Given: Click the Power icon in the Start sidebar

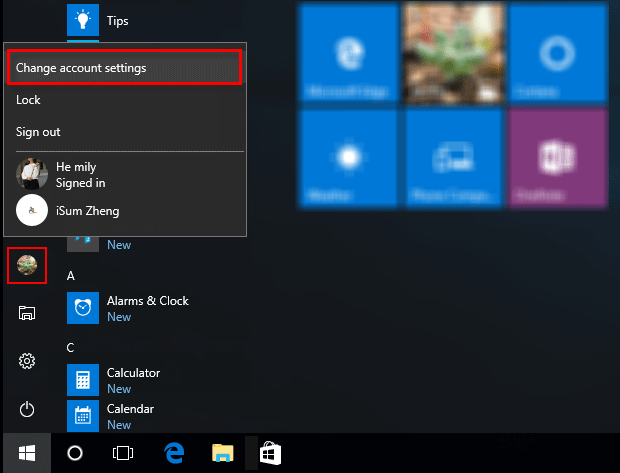Looking at the screenshot, I should click(28, 409).
